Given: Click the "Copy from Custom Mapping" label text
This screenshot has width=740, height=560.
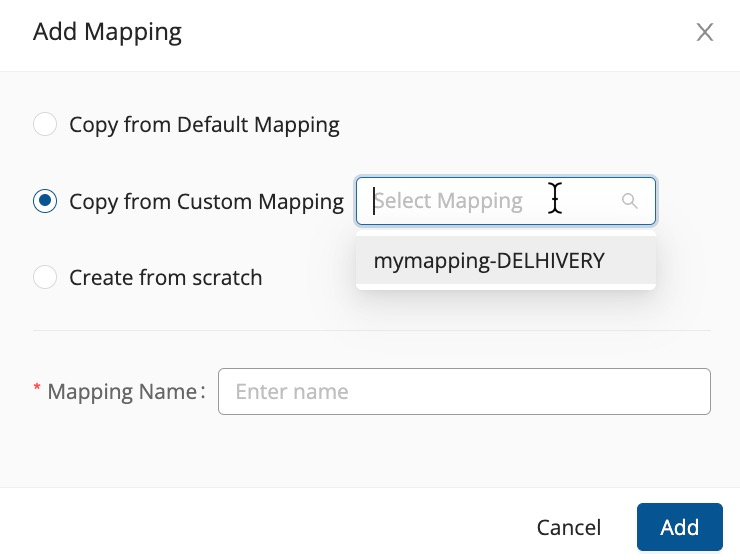Looking at the screenshot, I should pyautogui.click(x=206, y=201).
